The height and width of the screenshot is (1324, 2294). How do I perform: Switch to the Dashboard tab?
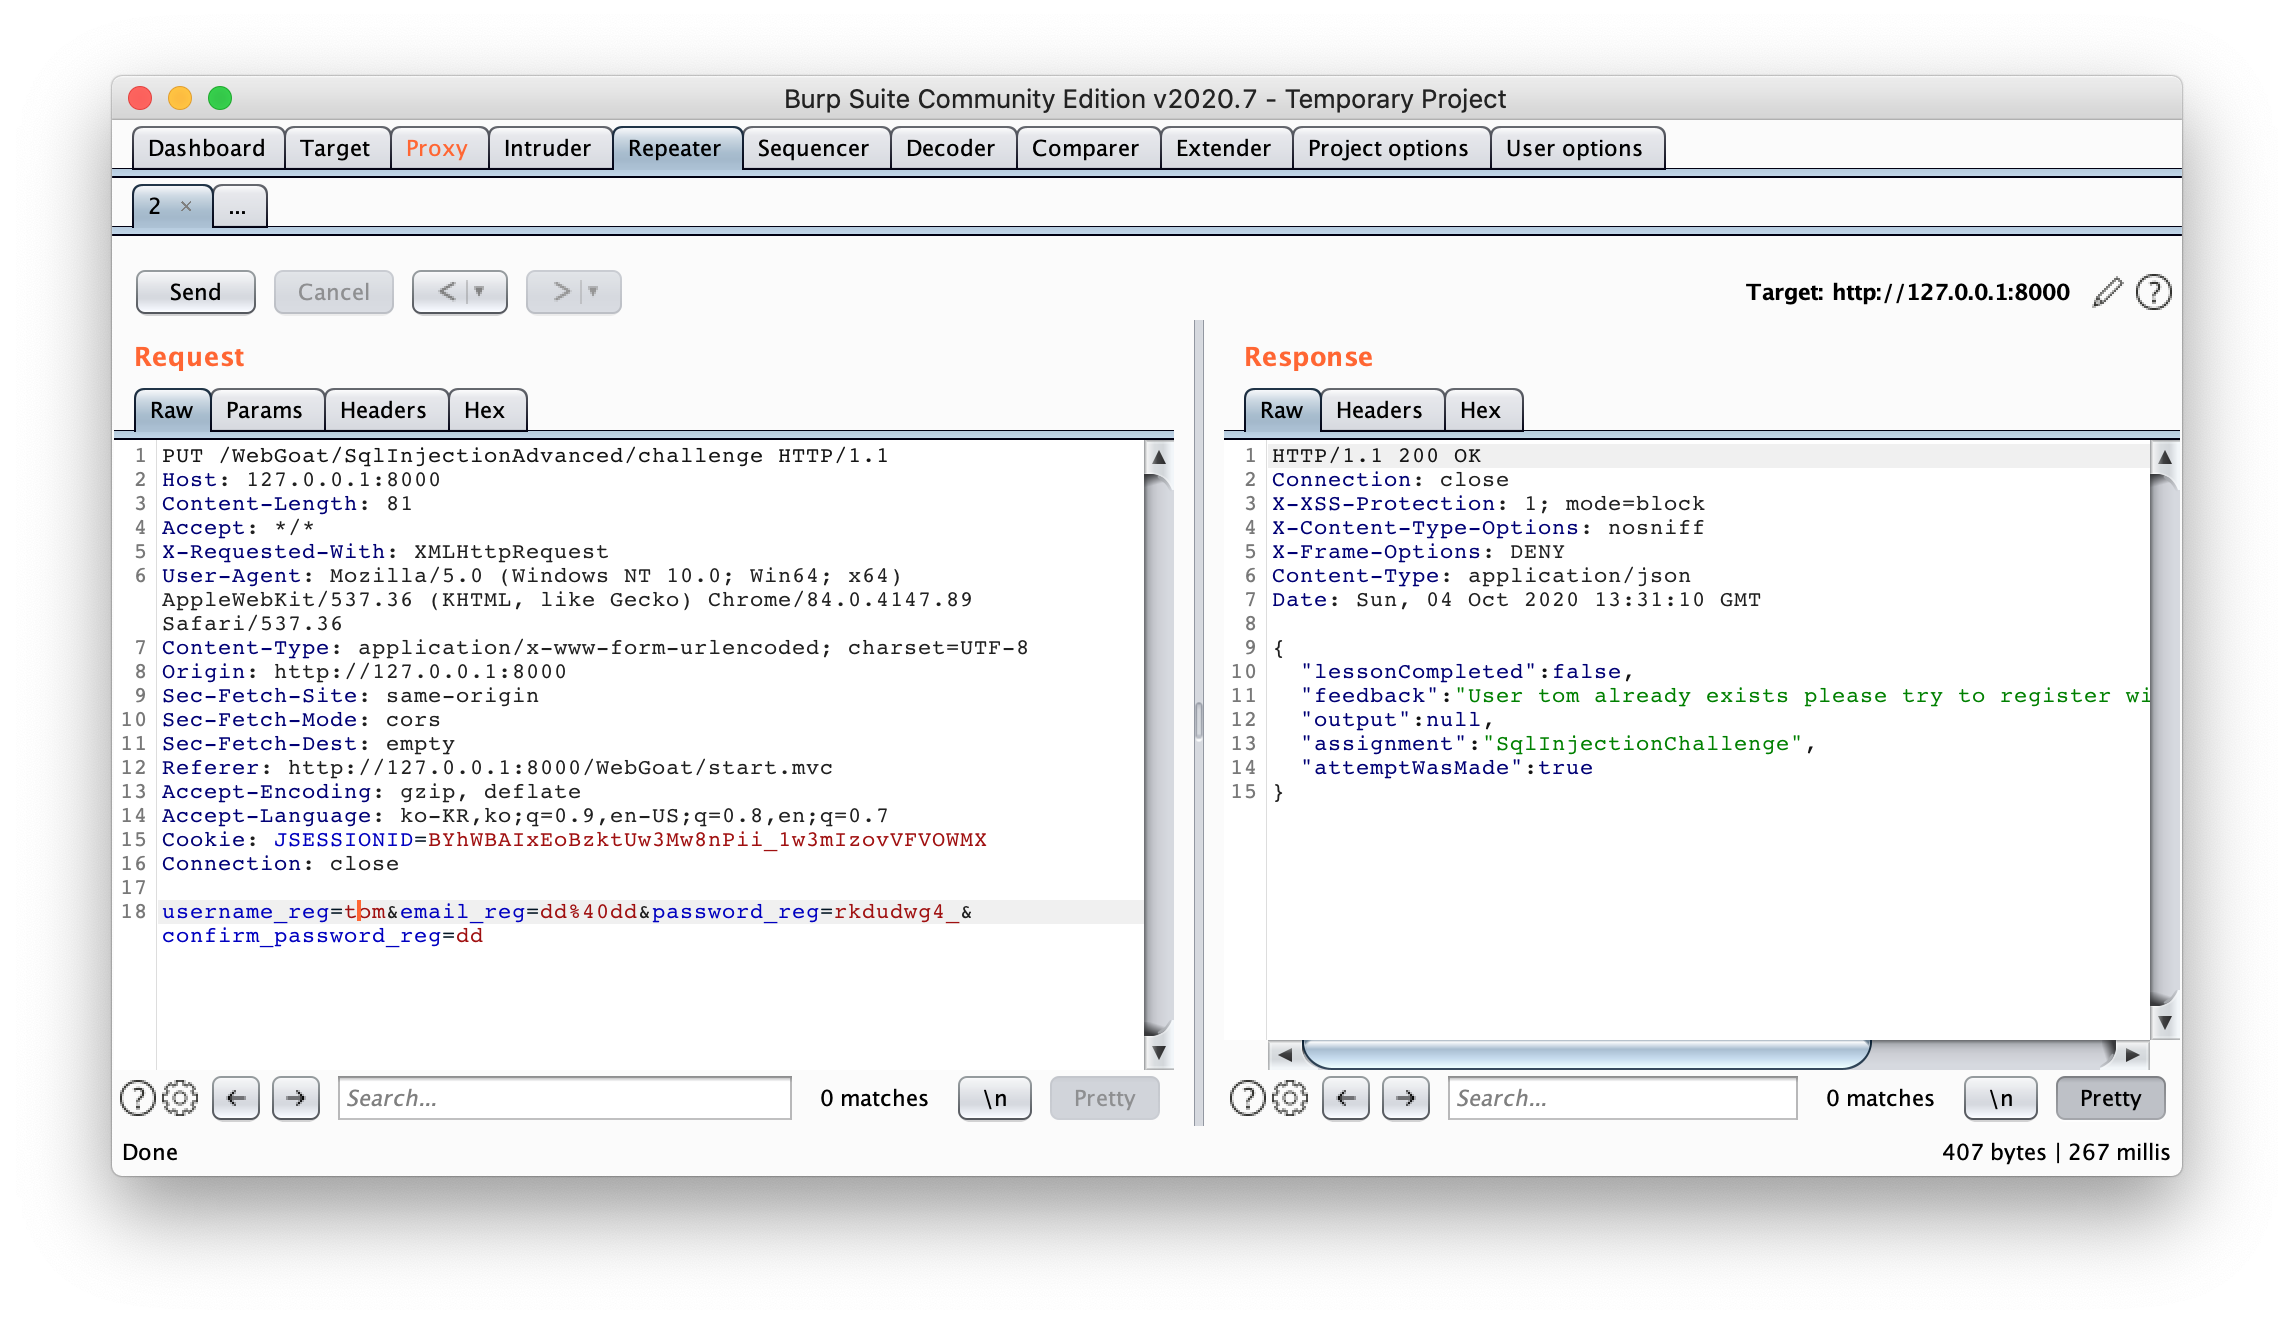pyautogui.click(x=207, y=148)
